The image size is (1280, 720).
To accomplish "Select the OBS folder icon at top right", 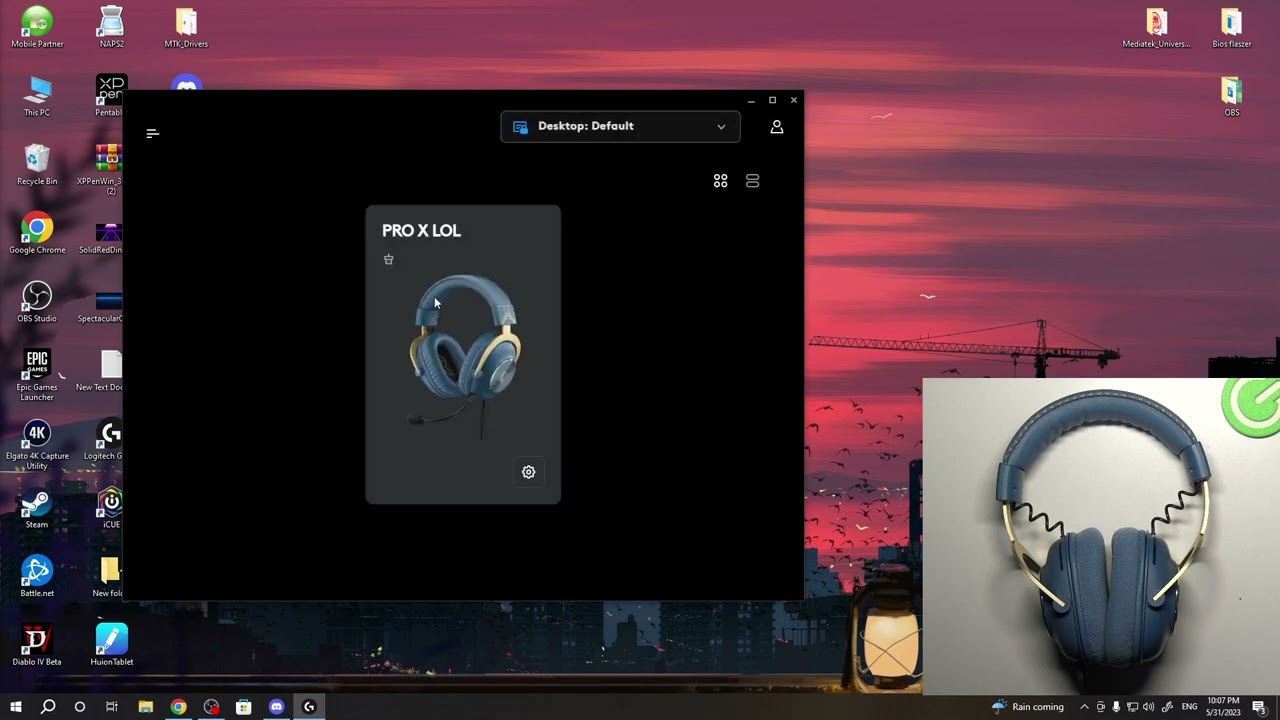I will click(x=1232, y=97).
